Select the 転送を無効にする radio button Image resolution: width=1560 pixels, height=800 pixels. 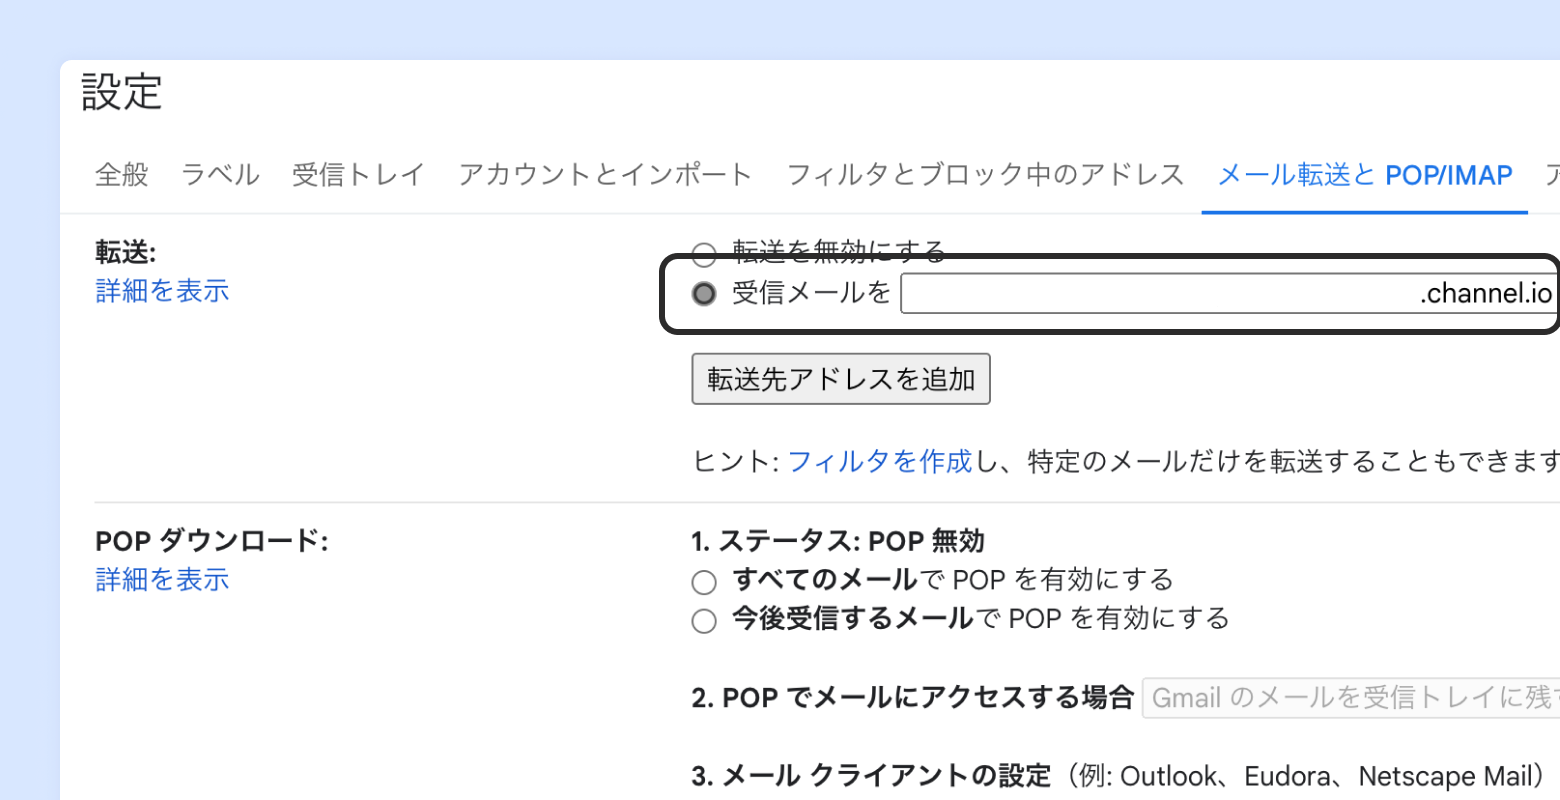tap(704, 254)
